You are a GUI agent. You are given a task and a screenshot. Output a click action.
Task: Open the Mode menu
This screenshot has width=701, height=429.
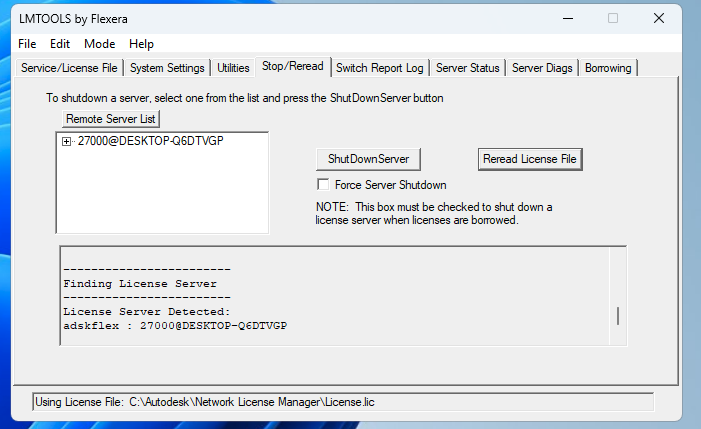pos(99,44)
